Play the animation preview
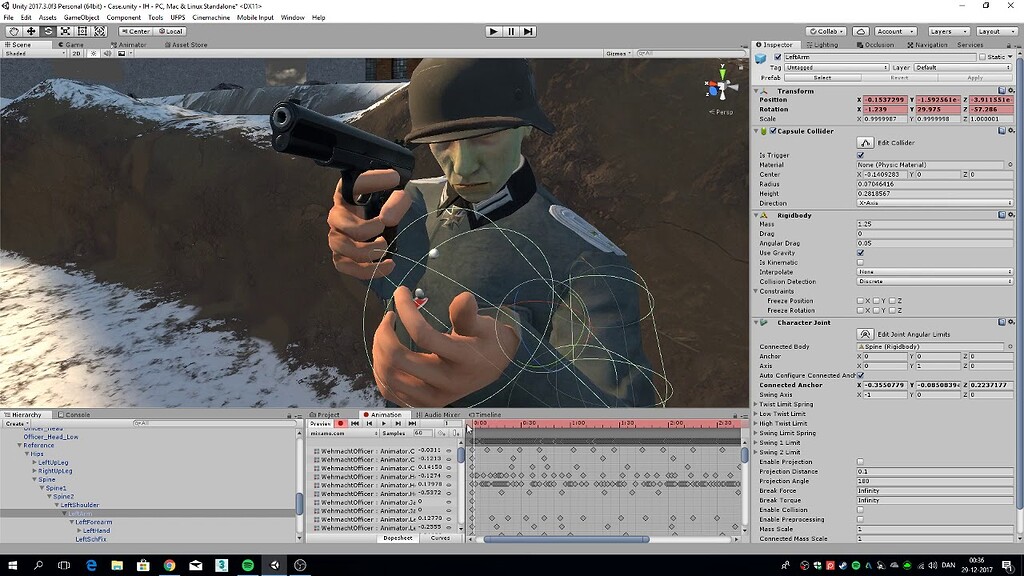This screenshot has height=576, width=1024. [x=384, y=423]
